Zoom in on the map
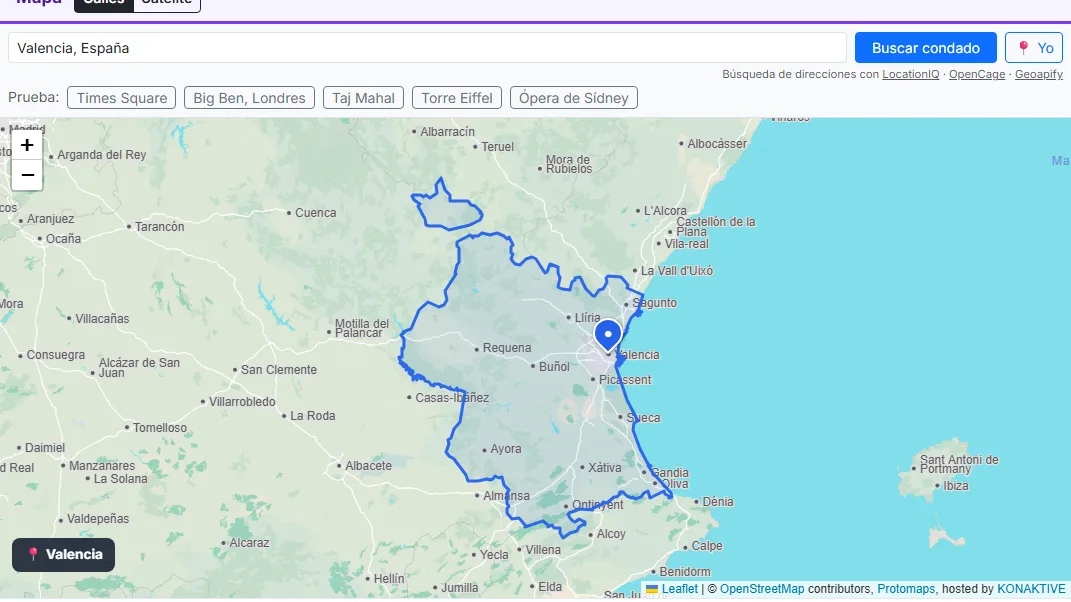 (27, 145)
